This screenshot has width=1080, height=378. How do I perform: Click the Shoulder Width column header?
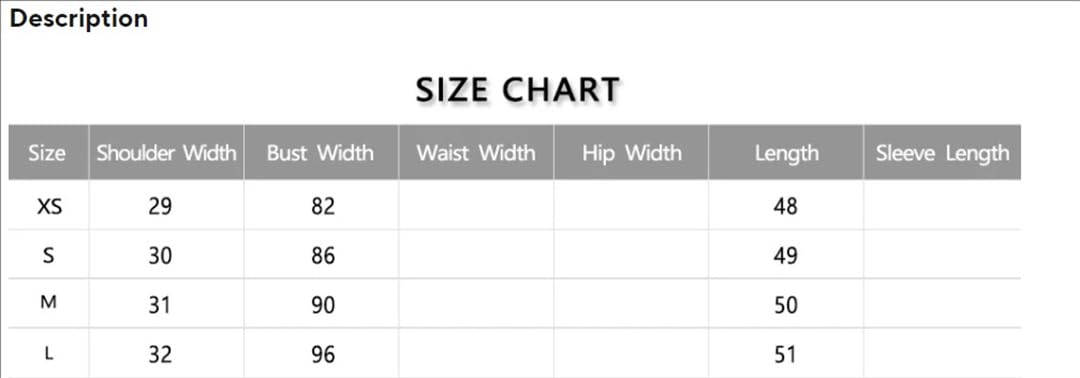point(167,152)
